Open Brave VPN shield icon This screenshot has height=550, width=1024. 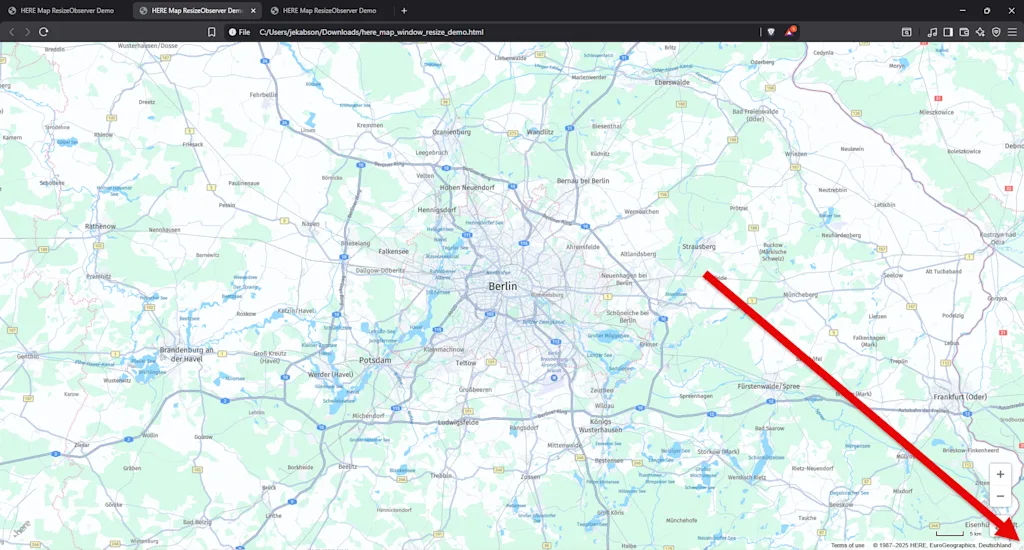(x=996, y=32)
